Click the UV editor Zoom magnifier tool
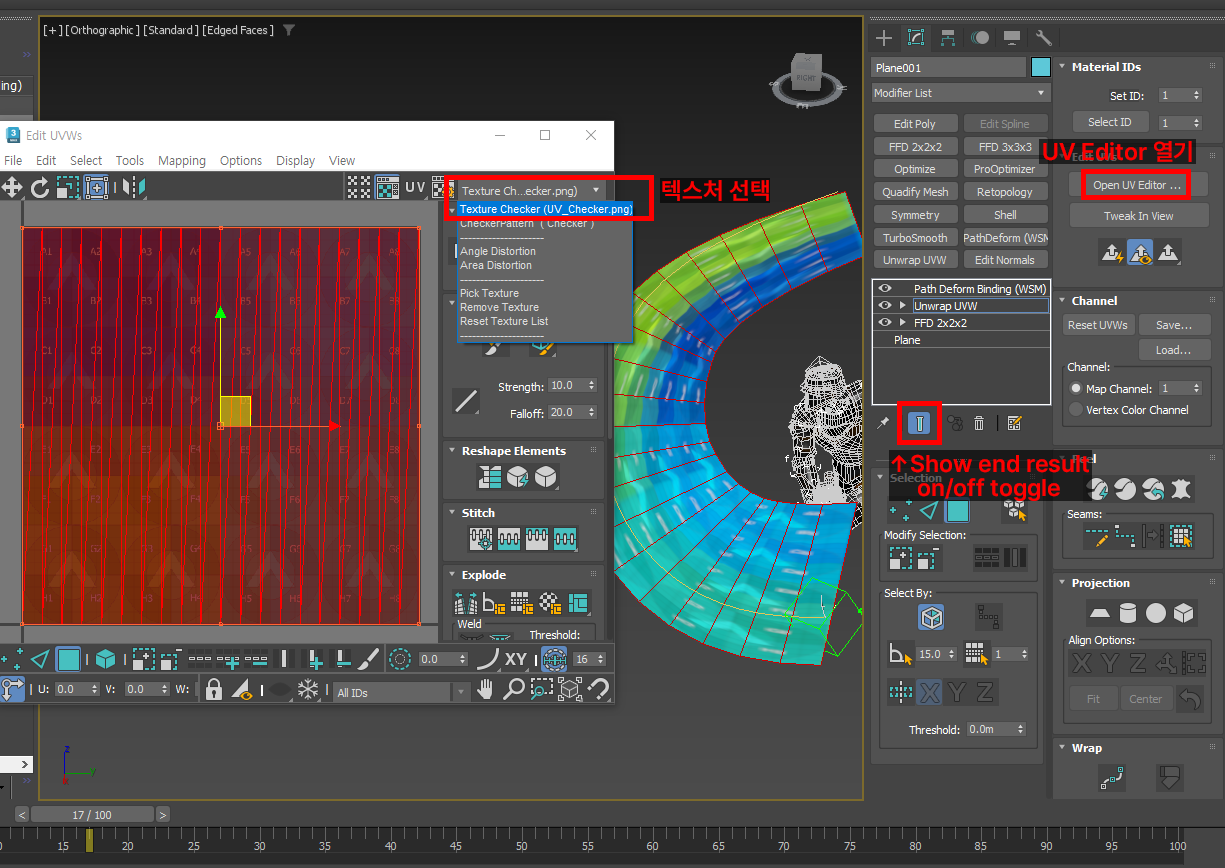Image resolution: width=1225 pixels, height=868 pixels. pos(514,689)
